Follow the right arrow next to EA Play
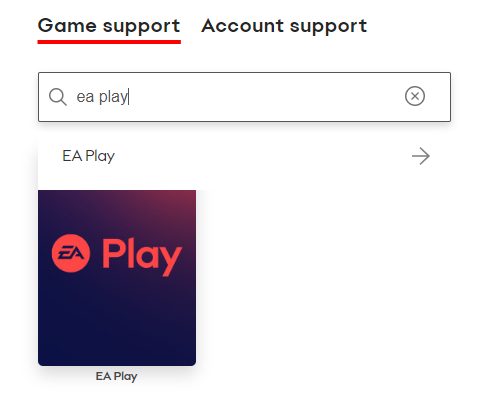The image size is (479, 403). coord(421,156)
